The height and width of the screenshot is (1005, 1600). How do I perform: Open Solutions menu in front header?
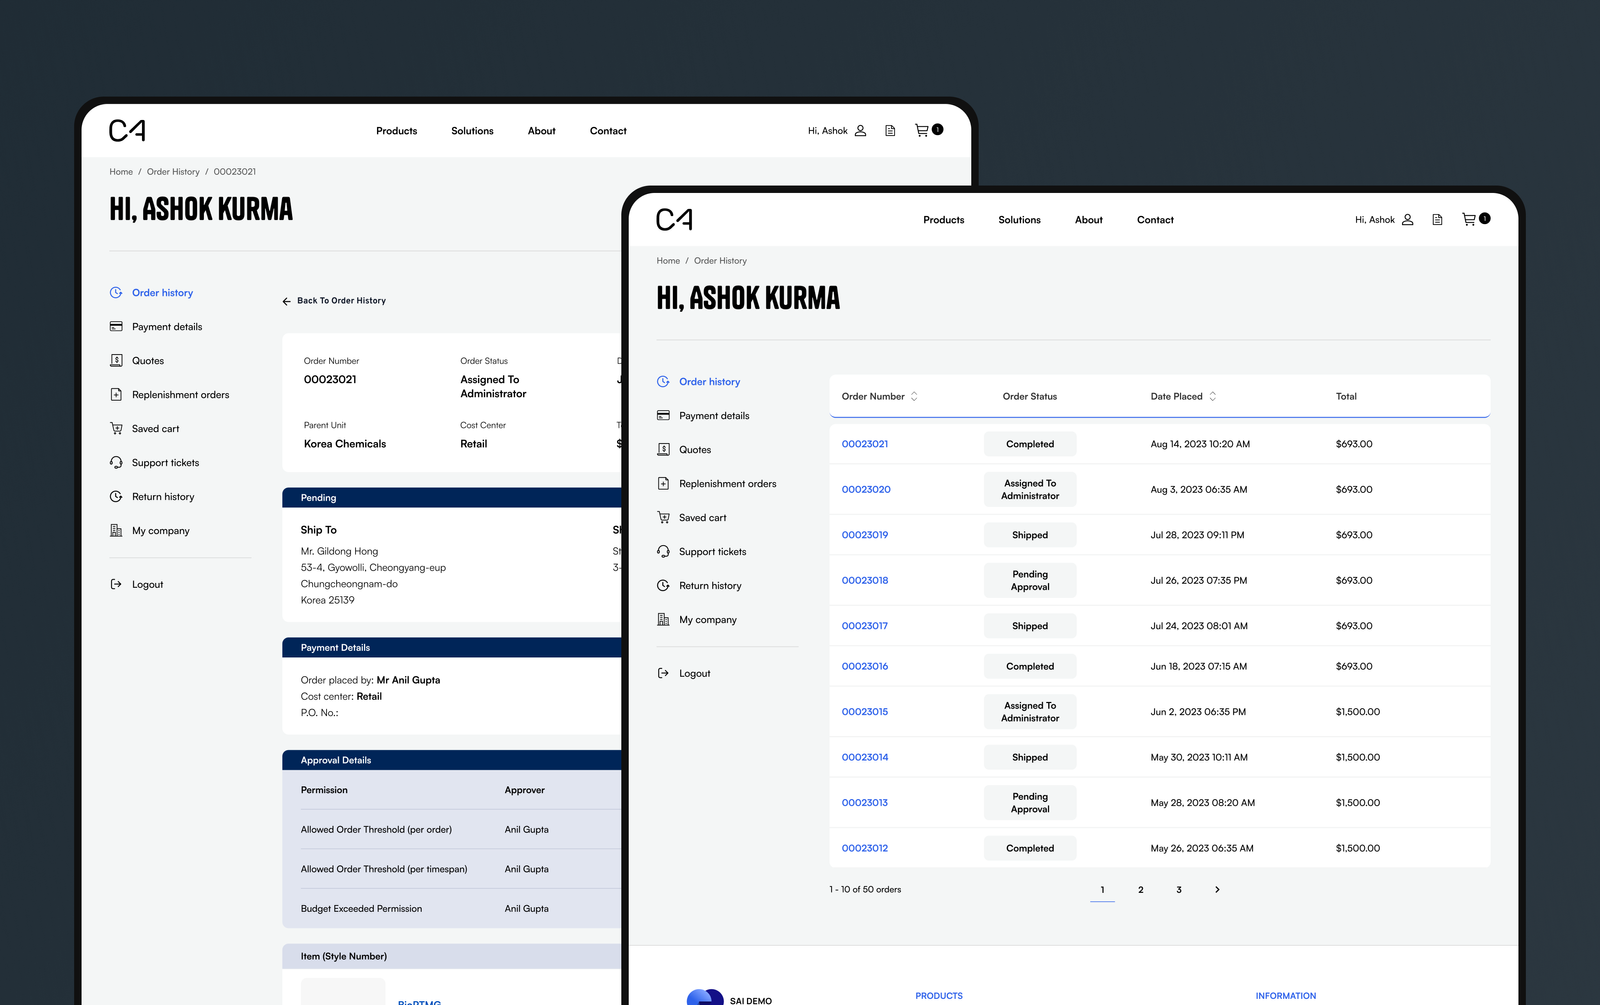1019,220
